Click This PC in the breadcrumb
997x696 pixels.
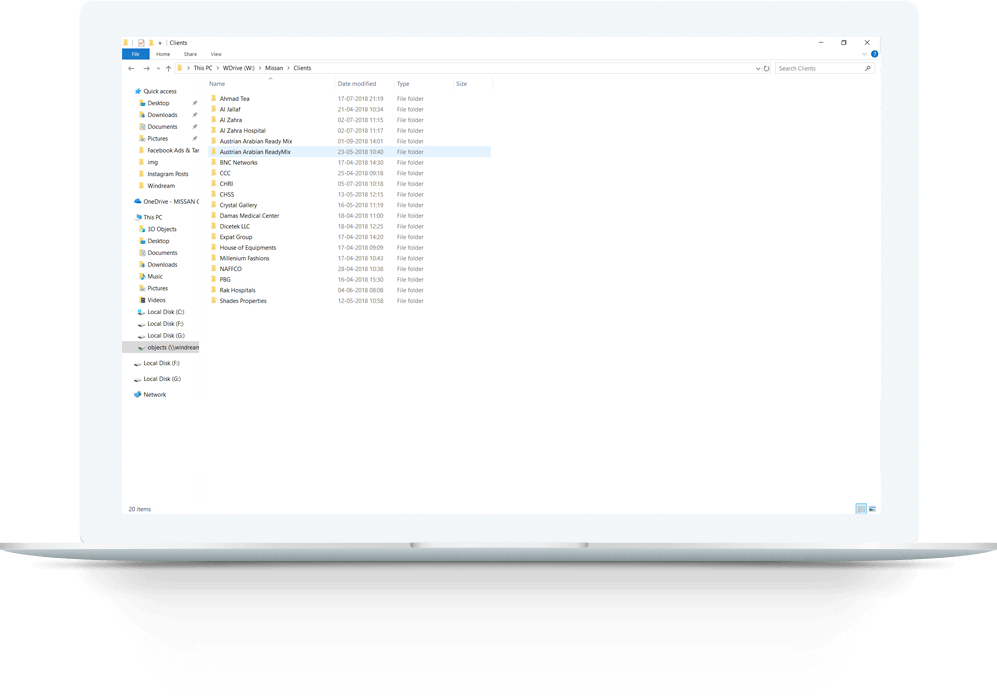[203, 68]
